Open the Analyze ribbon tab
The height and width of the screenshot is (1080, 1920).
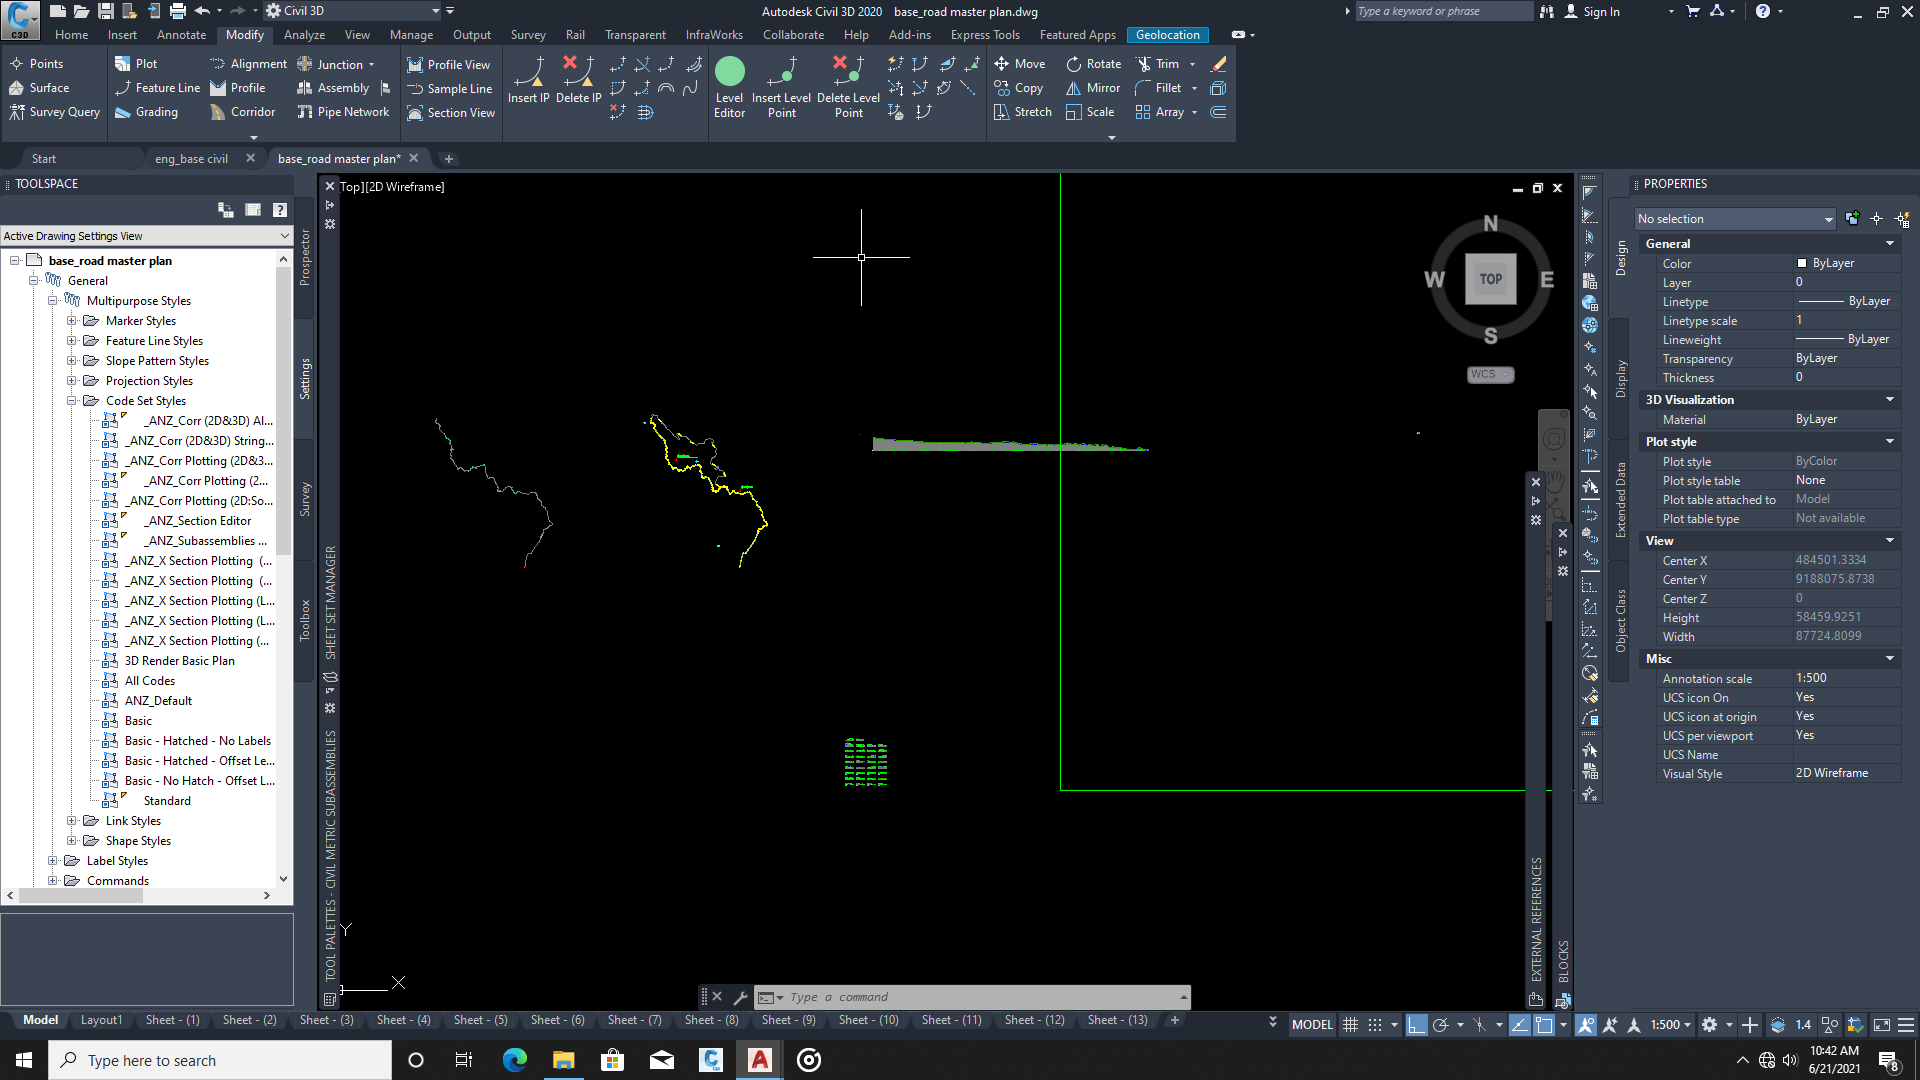pos(304,35)
